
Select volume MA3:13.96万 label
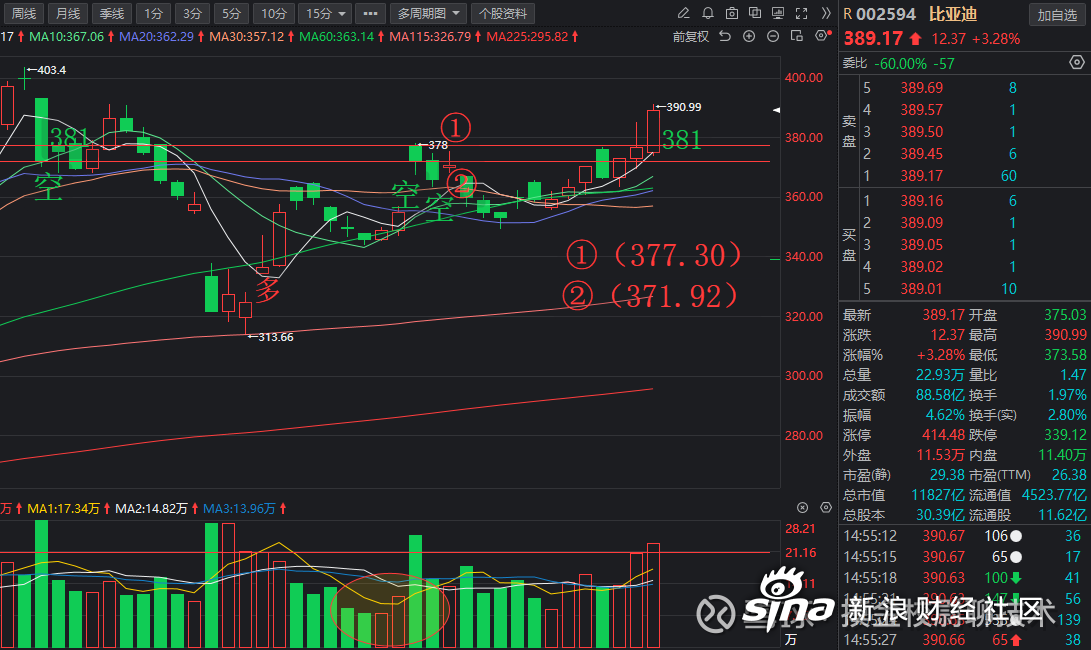[x=239, y=509]
